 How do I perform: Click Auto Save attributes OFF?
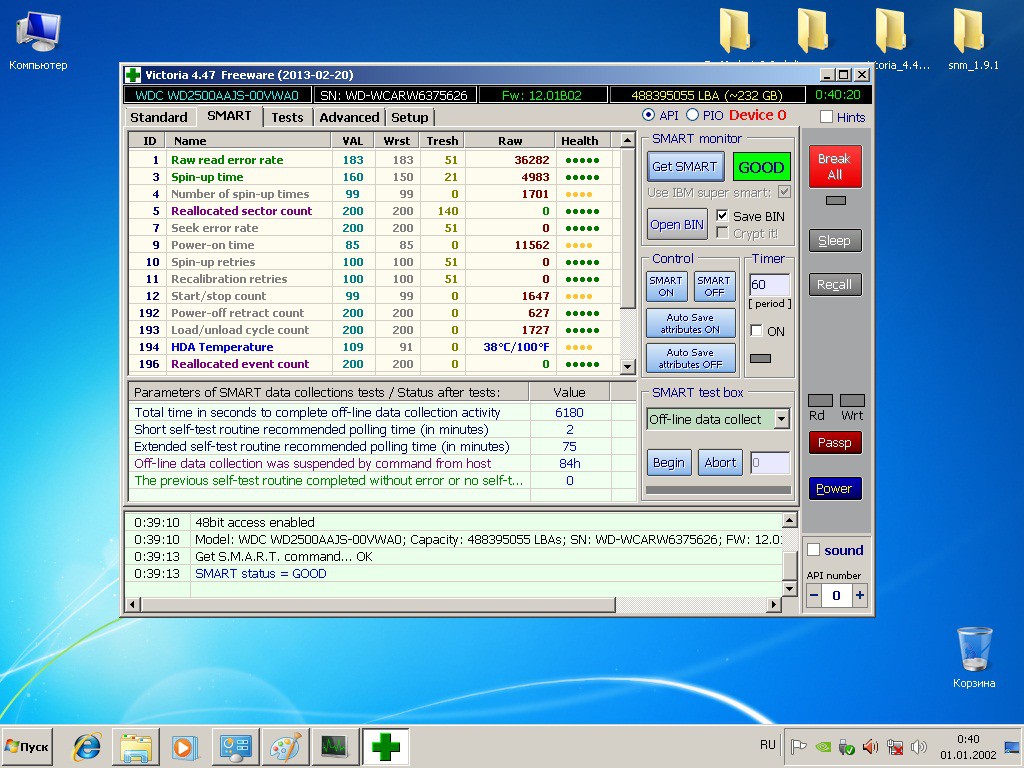(x=690, y=358)
